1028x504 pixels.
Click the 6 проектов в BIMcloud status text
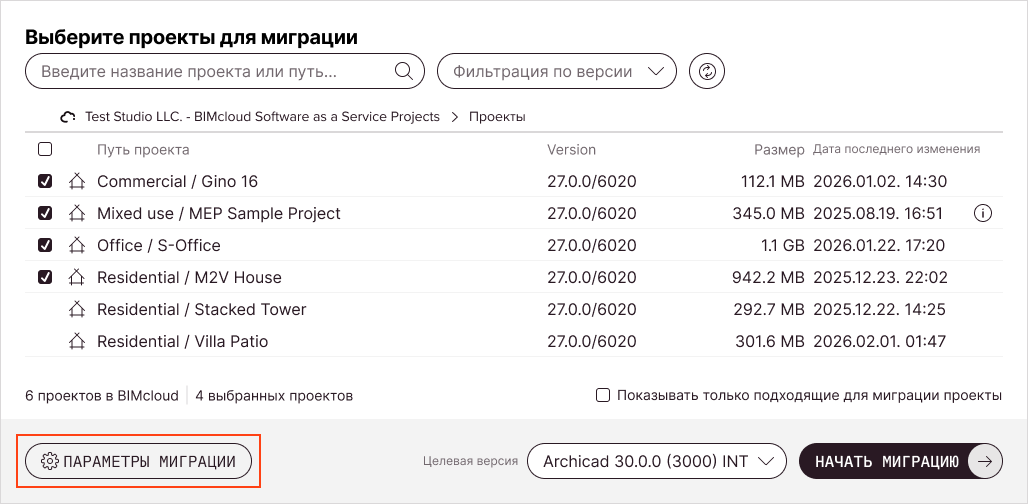coord(102,395)
